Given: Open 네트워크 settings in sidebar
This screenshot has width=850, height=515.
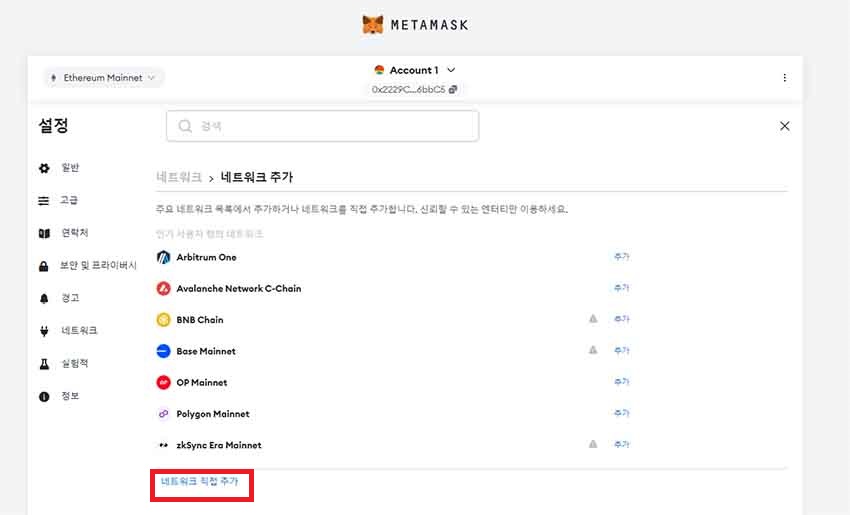Looking at the screenshot, I should (x=79, y=330).
